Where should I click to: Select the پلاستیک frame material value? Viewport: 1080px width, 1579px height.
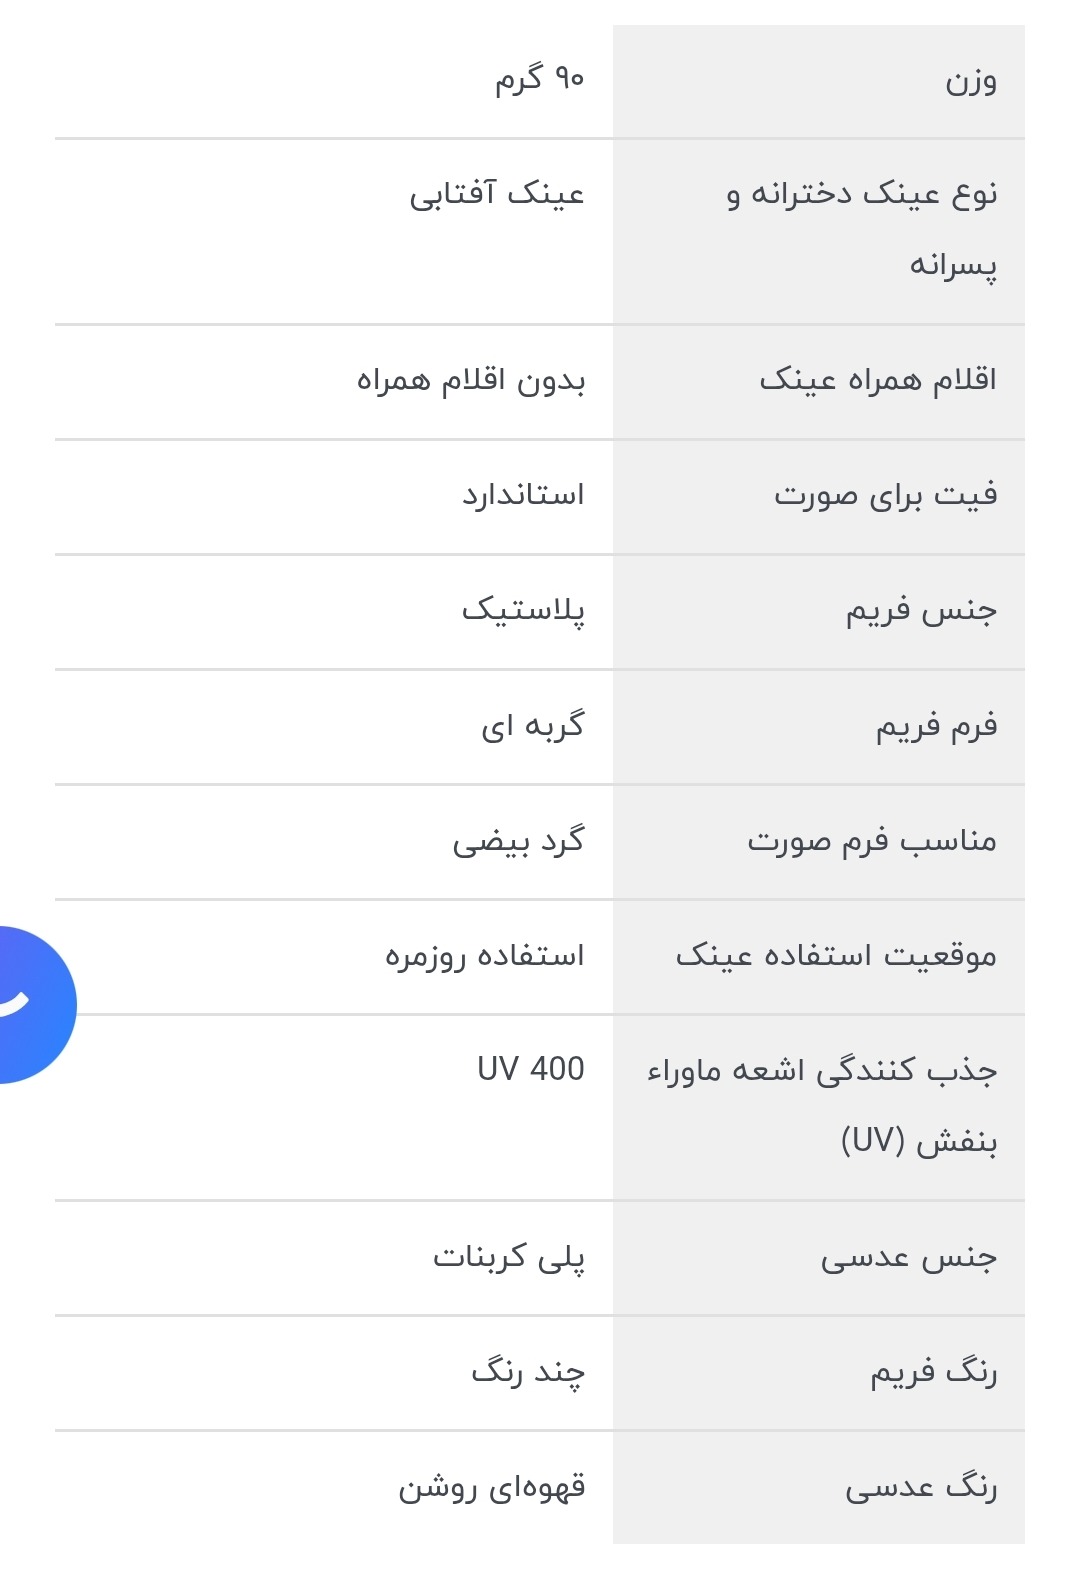tap(523, 610)
